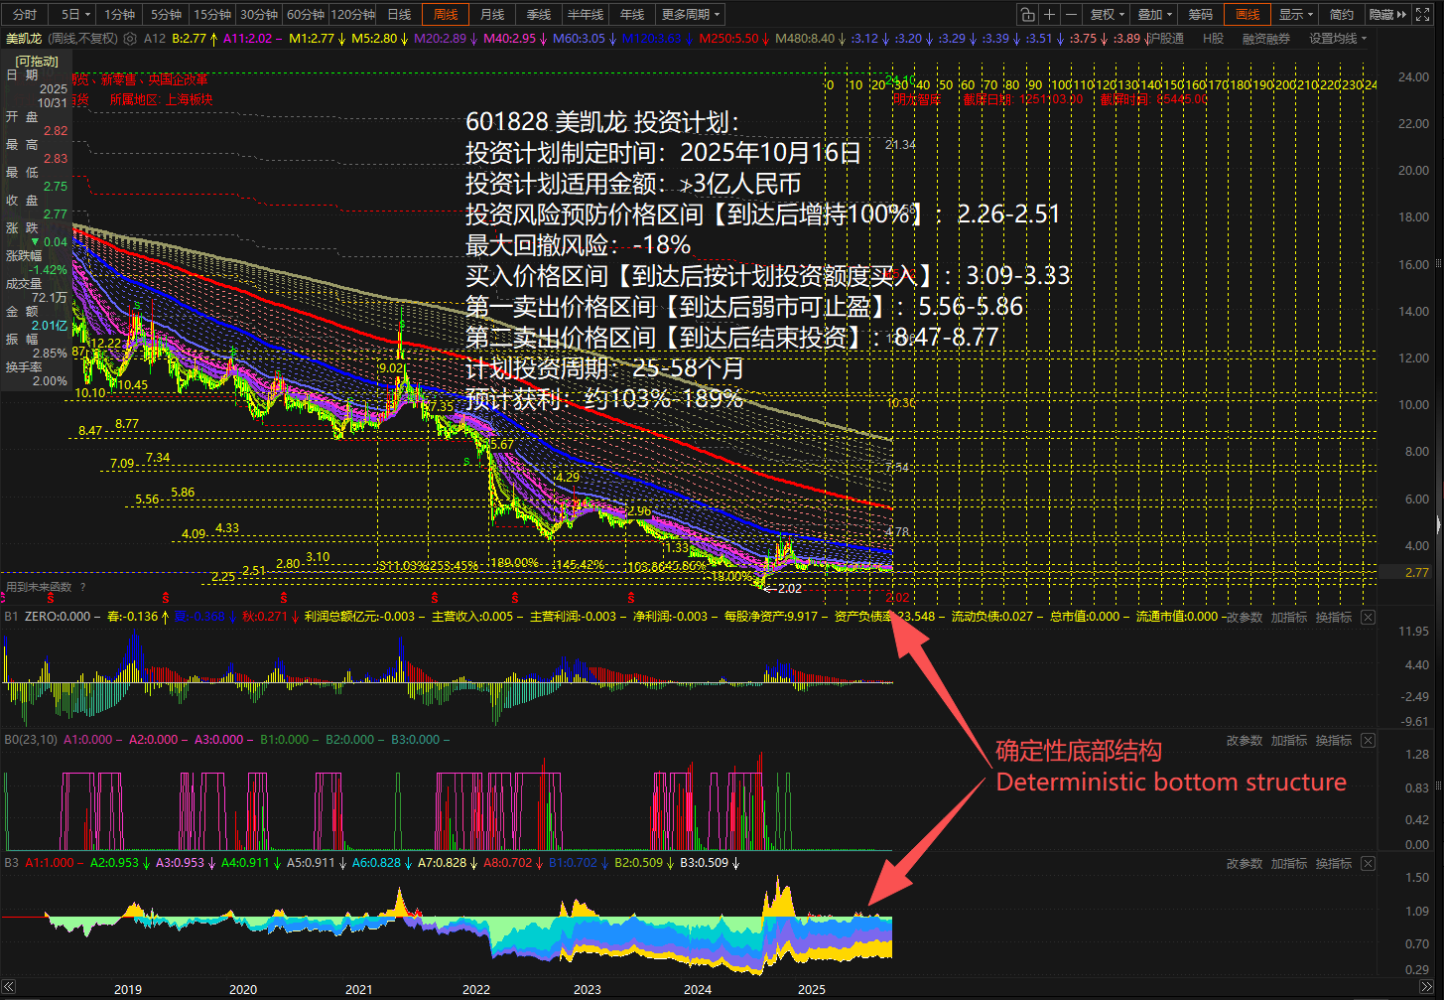Image resolution: width=1444 pixels, height=1000 pixels.
Task: Switch to the 日线 daily chart
Action: [x=399, y=14]
